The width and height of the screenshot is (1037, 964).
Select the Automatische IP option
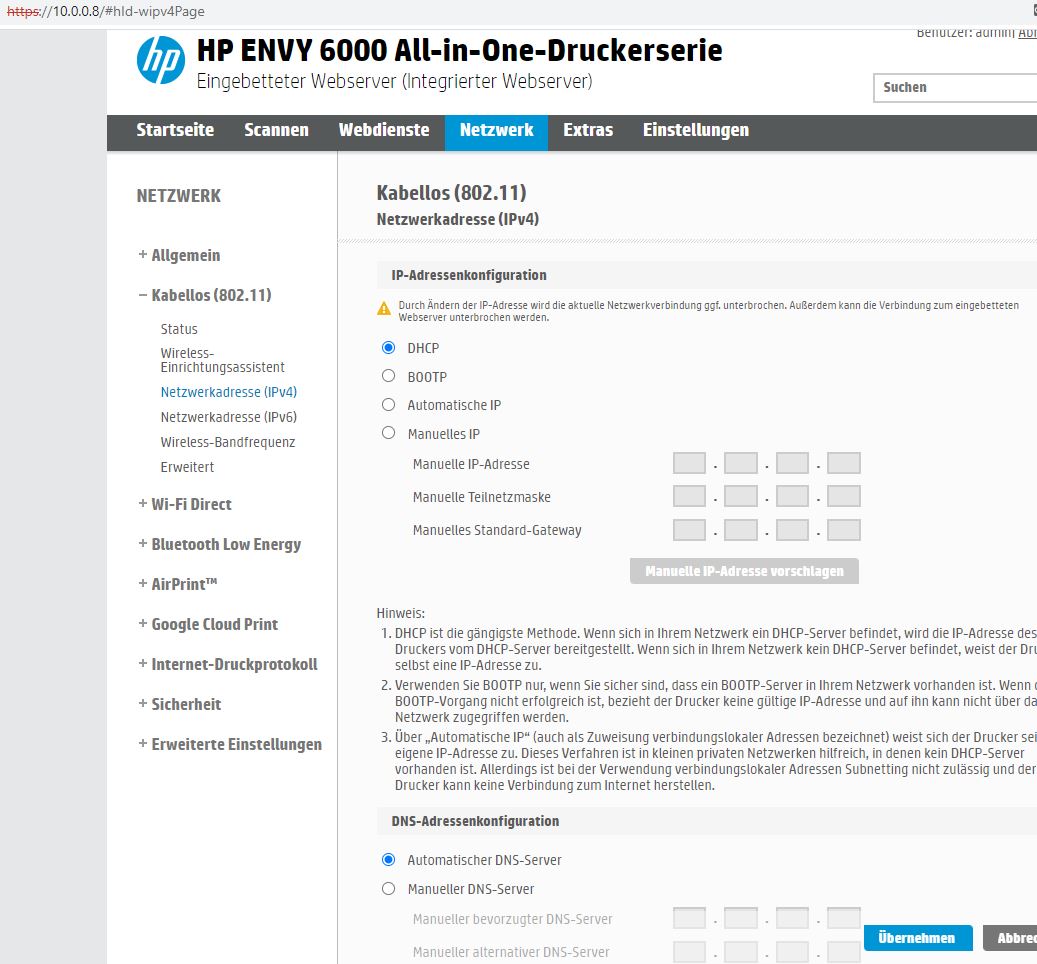388,405
